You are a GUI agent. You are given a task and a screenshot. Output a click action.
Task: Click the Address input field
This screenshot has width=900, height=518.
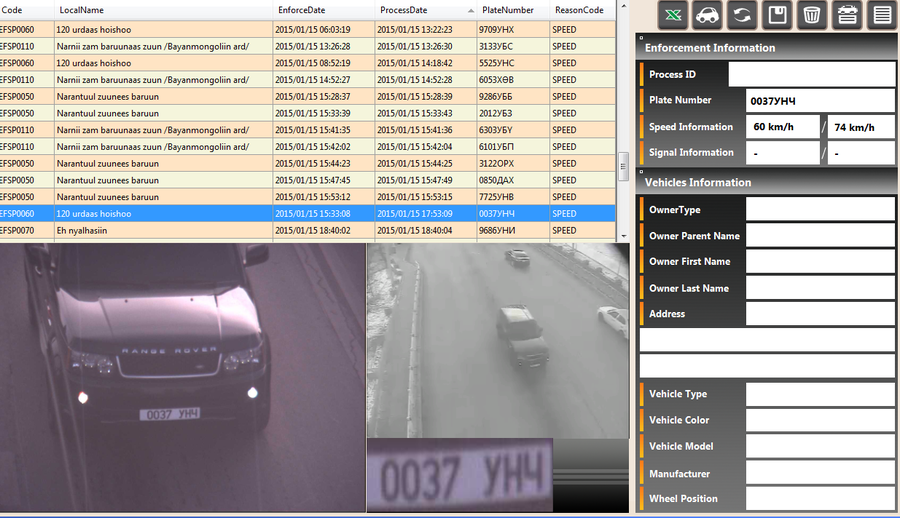(820, 314)
